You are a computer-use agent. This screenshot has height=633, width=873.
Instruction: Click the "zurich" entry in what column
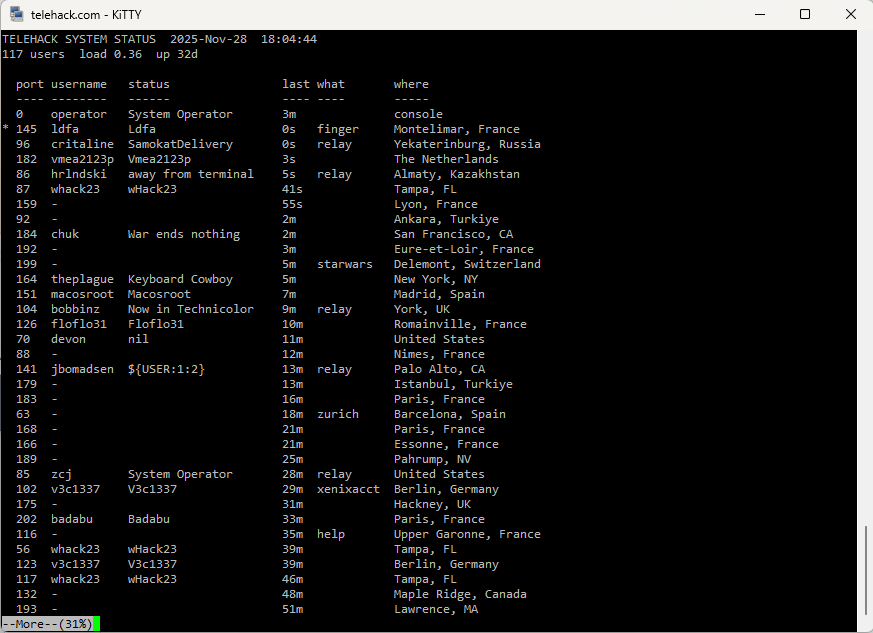[338, 414]
